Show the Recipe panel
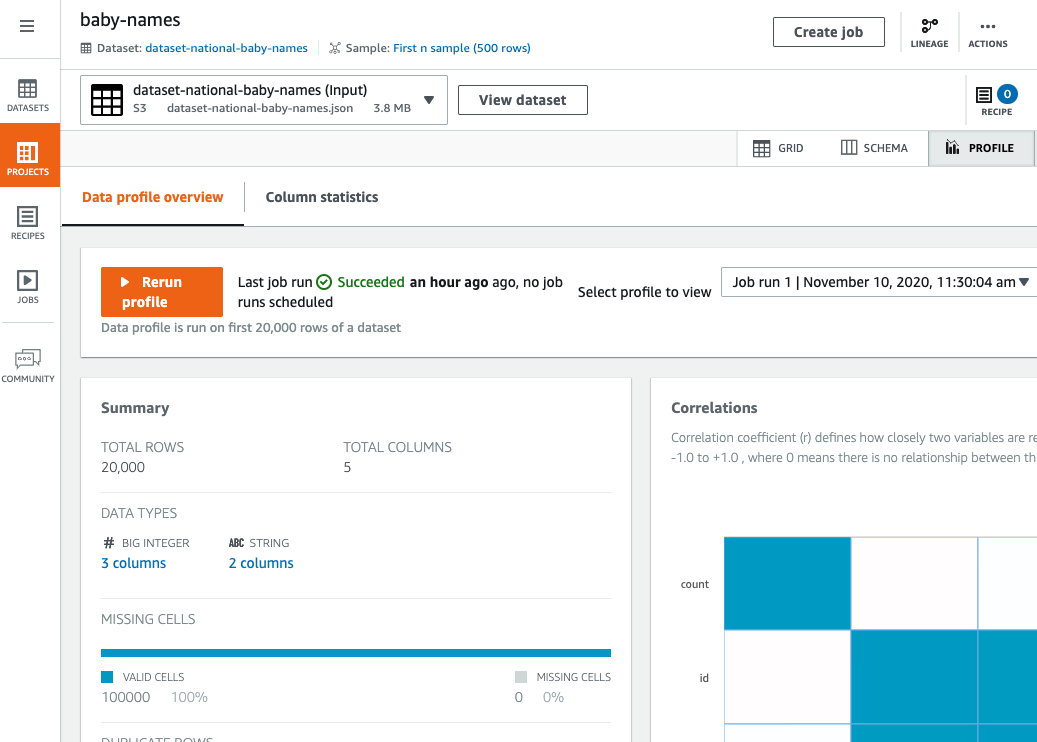Image resolution: width=1037 pixels, height=742 pixels. 996,100
